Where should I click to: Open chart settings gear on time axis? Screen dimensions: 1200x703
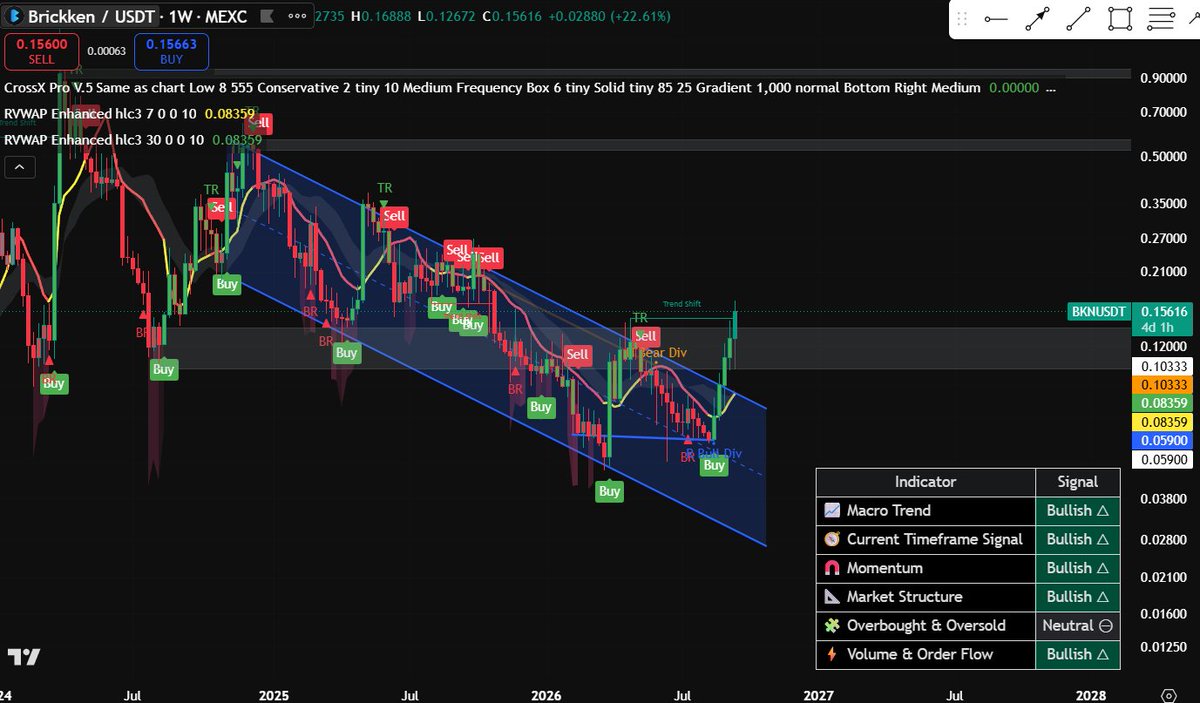(x=1168, y=694)
